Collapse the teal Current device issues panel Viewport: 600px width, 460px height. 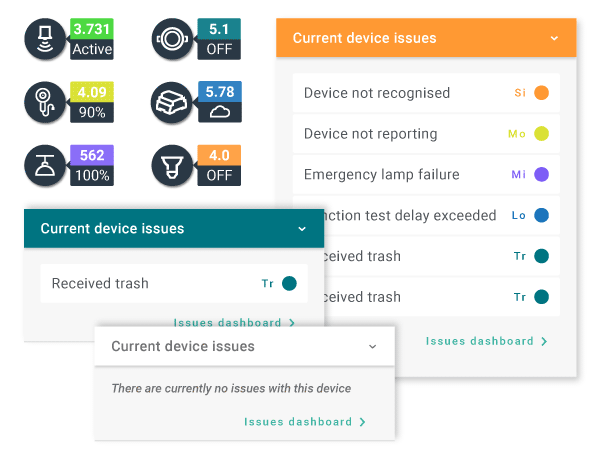(302, 229)
